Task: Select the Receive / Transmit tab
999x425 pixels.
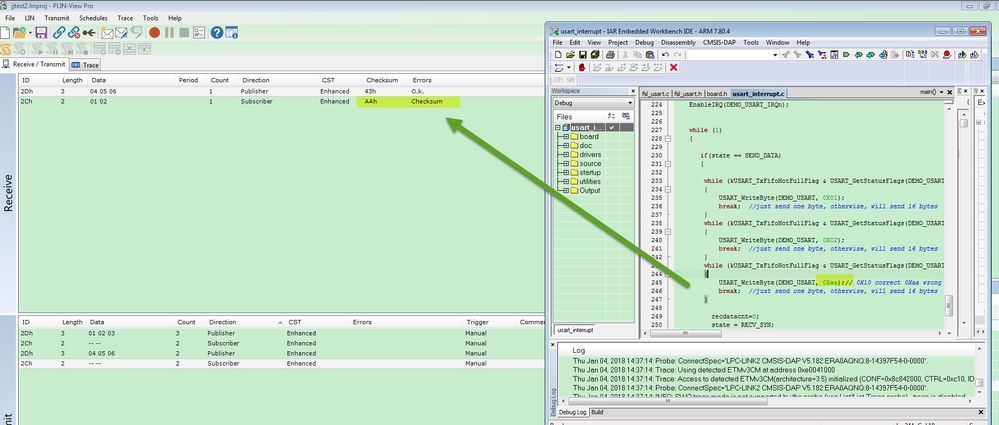Action: 34,64
